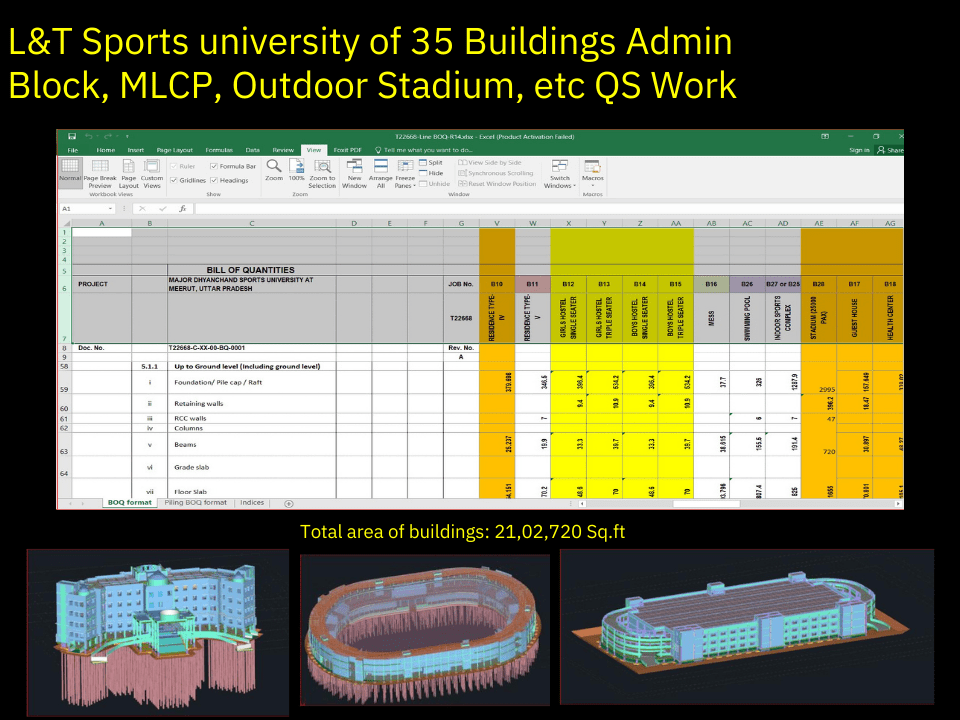Screen dimensions: 960x720
Task: Click scroll right arrow on horizontal scrollbar
Action: click(898, 504)
